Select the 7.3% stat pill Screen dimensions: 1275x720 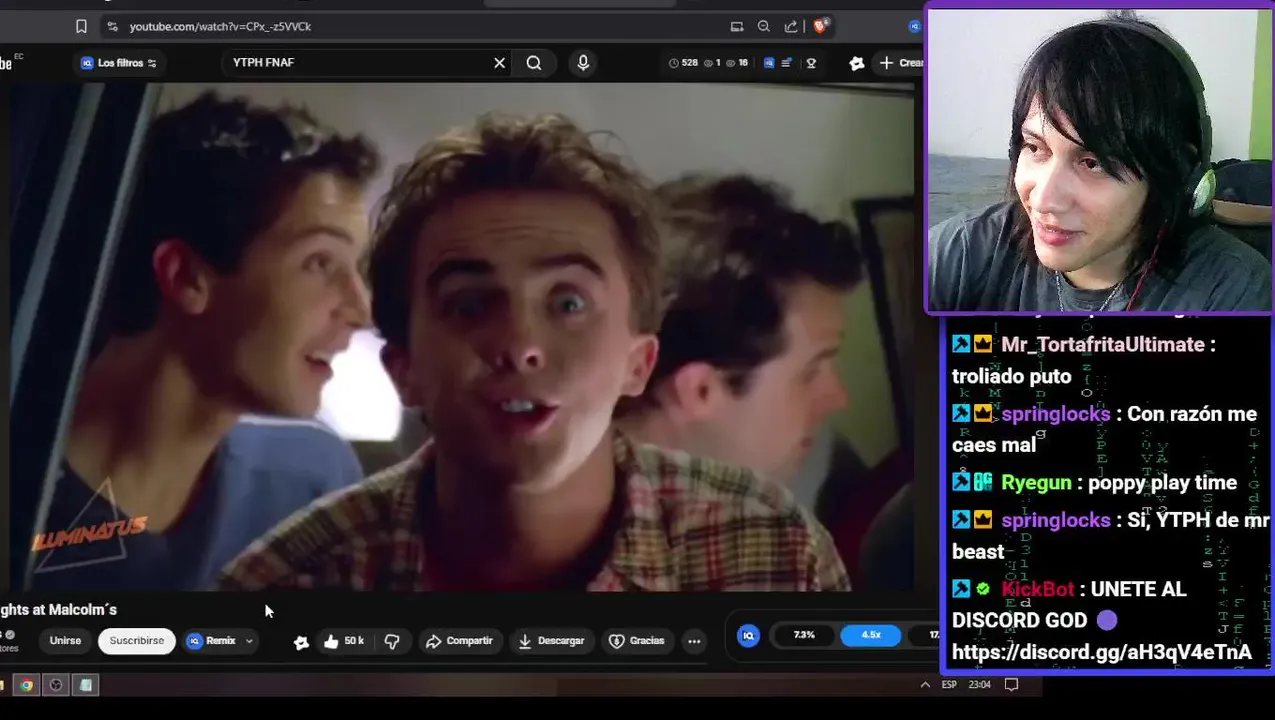pos(804,635)
